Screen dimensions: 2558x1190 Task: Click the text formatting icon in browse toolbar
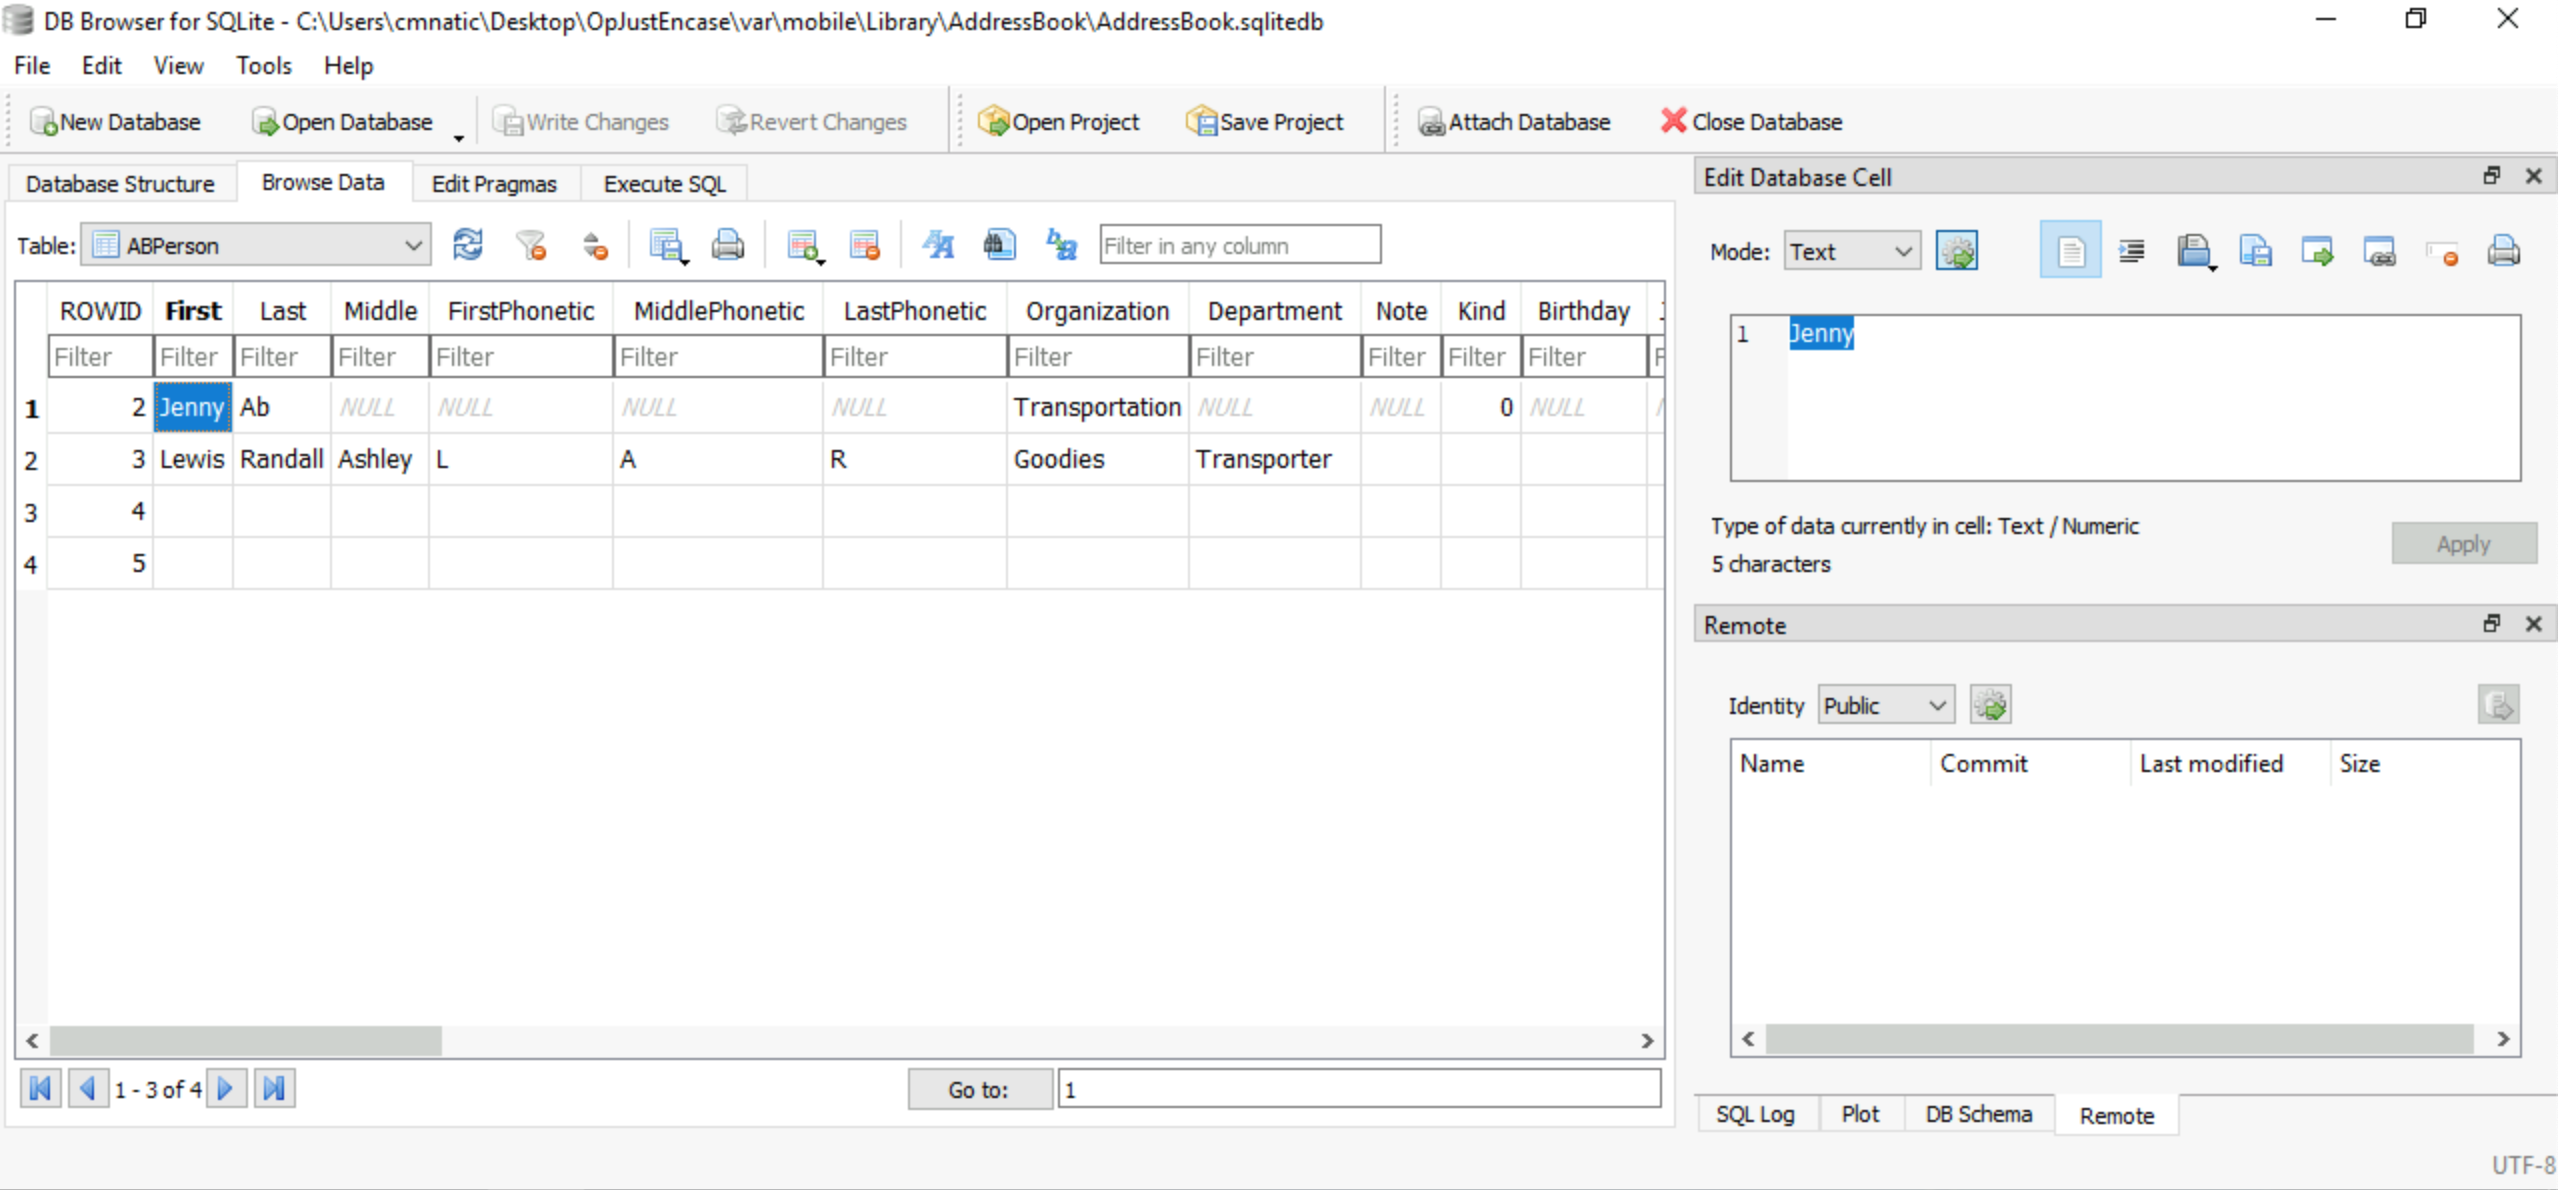[x=938, y=245]
